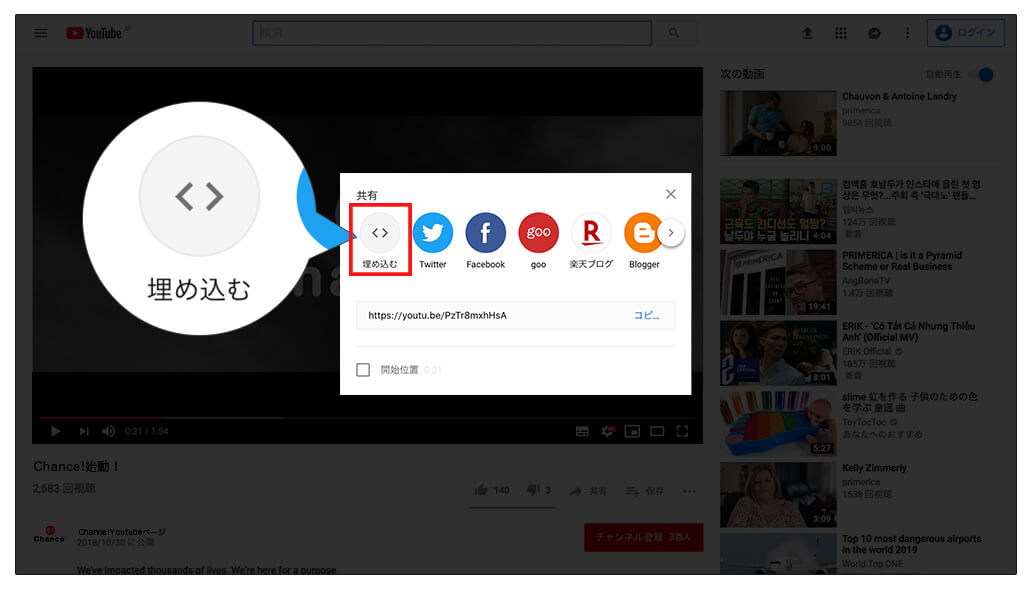The image size is (1032, 592).
Task: Close the 共有 share dialog
Action: coord(670,193)
